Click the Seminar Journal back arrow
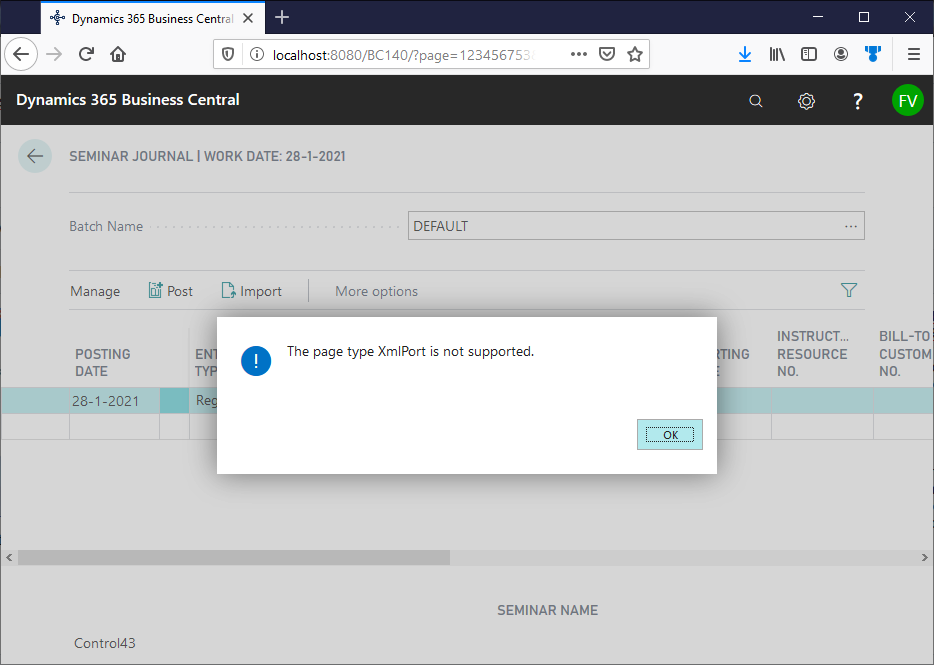 35,156
